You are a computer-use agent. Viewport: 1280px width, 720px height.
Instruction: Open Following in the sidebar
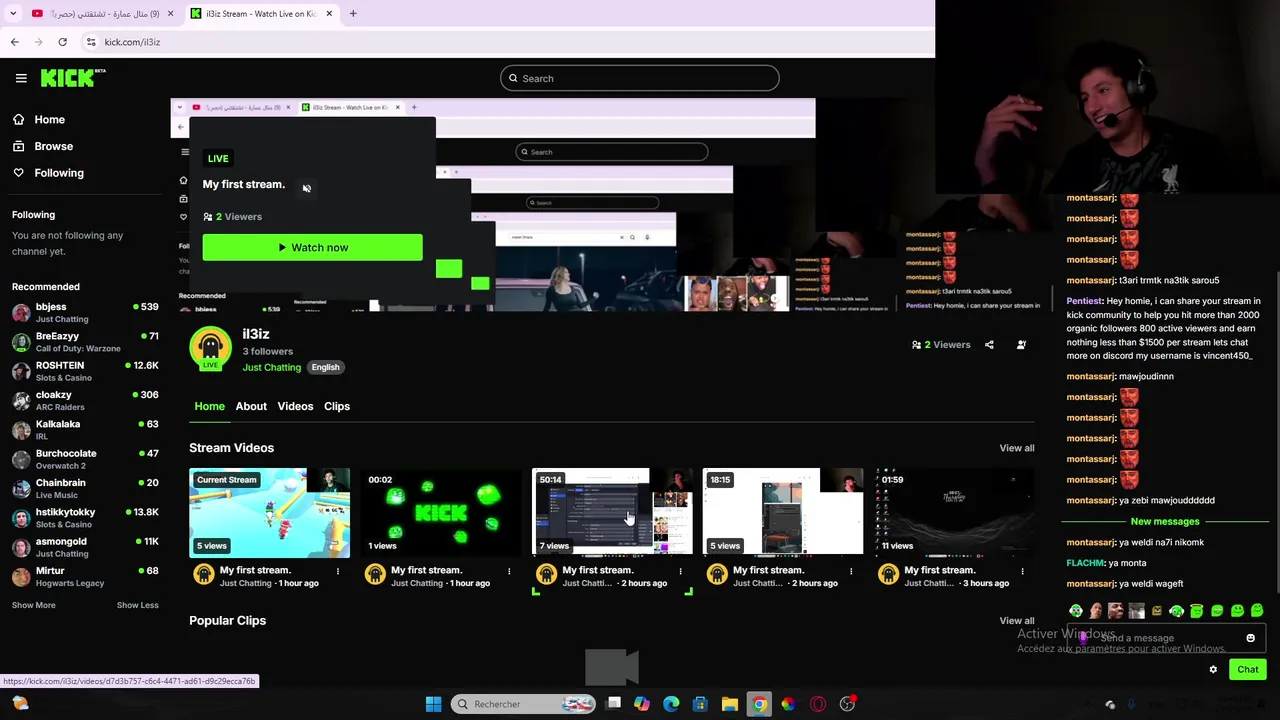[x=58, y=173]
